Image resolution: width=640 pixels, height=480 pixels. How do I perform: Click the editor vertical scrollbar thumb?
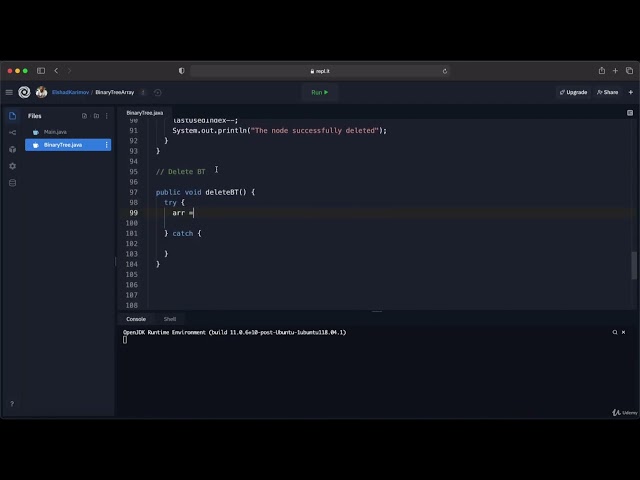634,266
